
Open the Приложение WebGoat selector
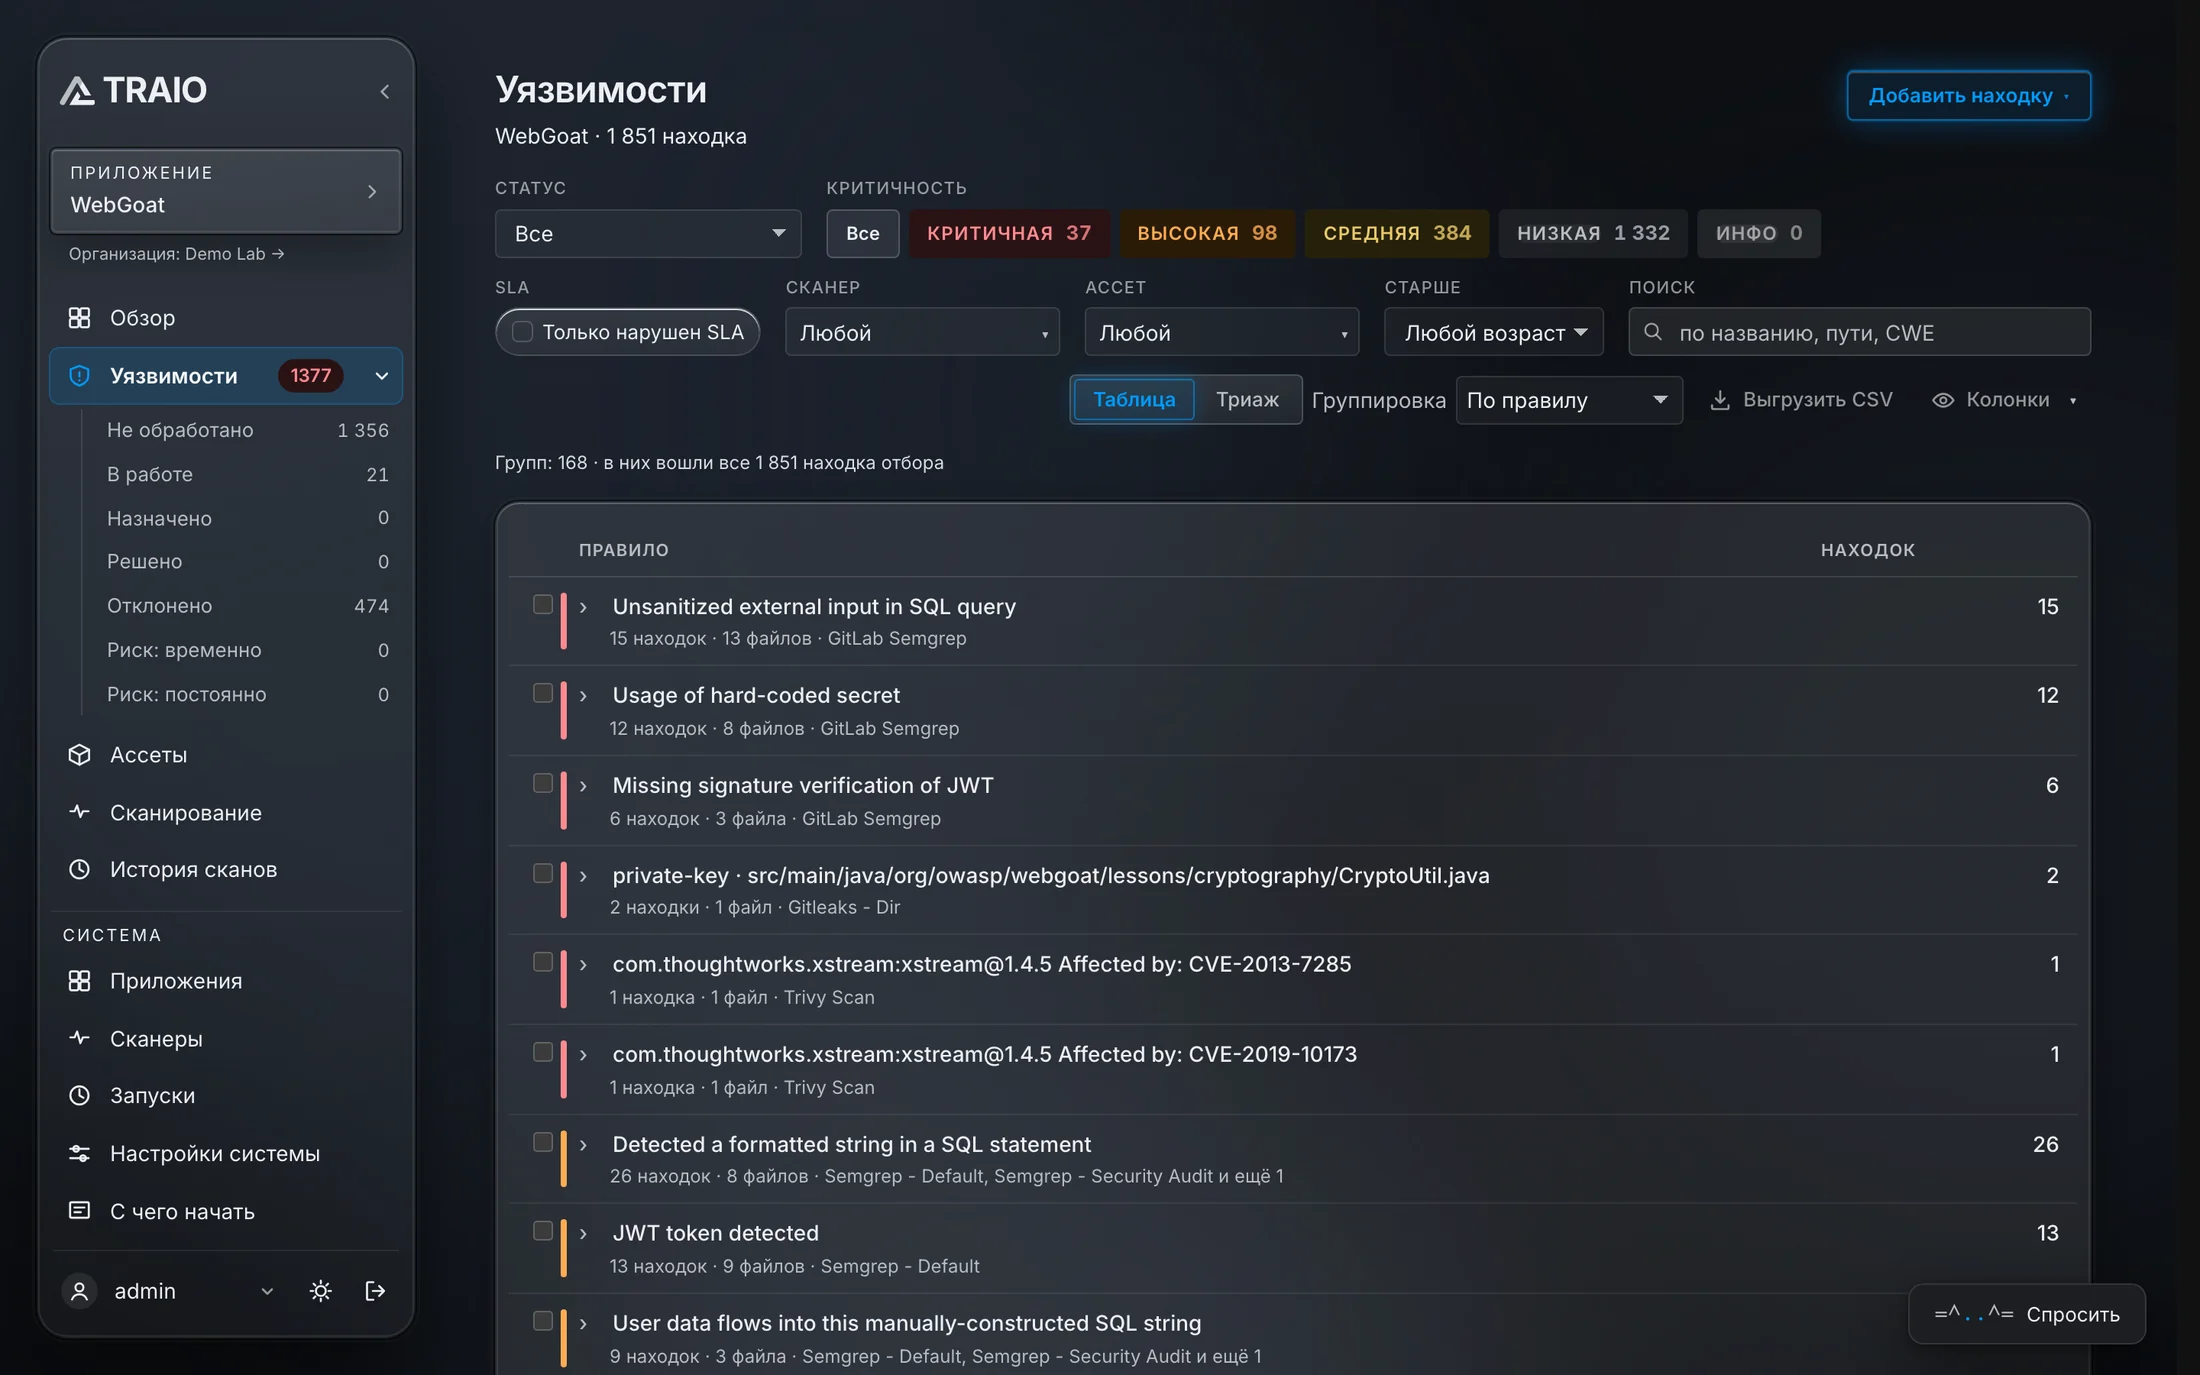[226, 190]
